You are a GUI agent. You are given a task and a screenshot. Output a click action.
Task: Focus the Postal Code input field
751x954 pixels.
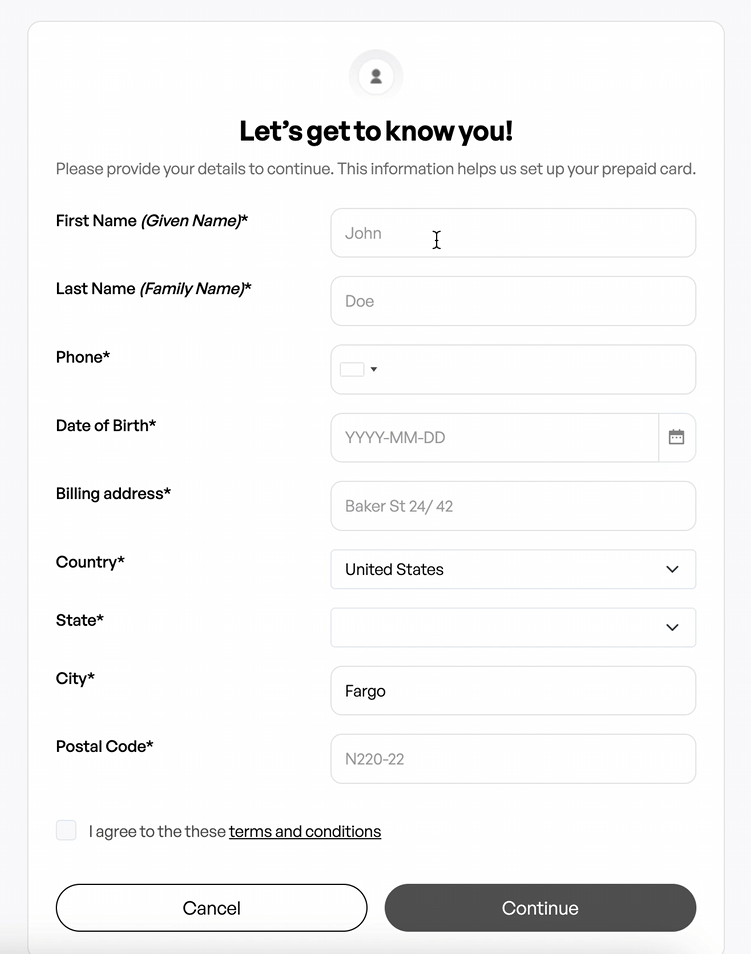[x=513, y=759]
